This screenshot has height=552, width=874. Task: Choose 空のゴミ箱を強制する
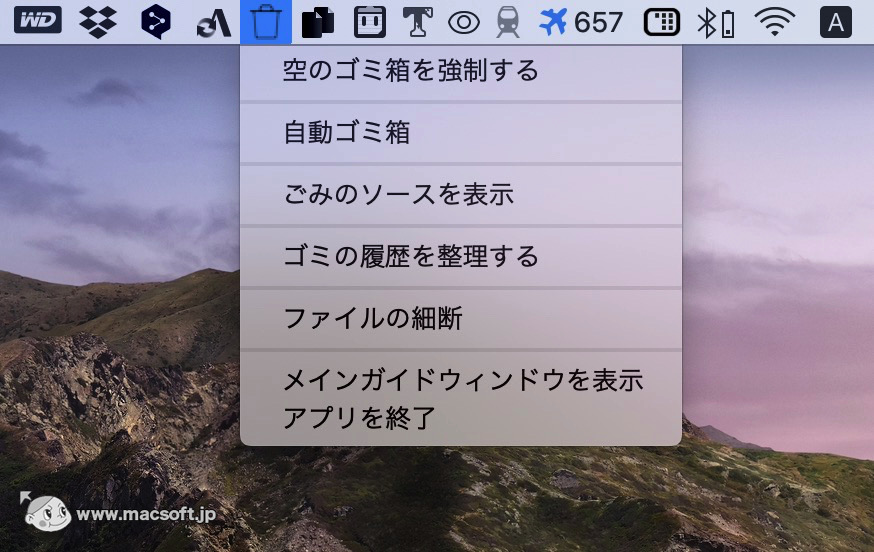461,71
